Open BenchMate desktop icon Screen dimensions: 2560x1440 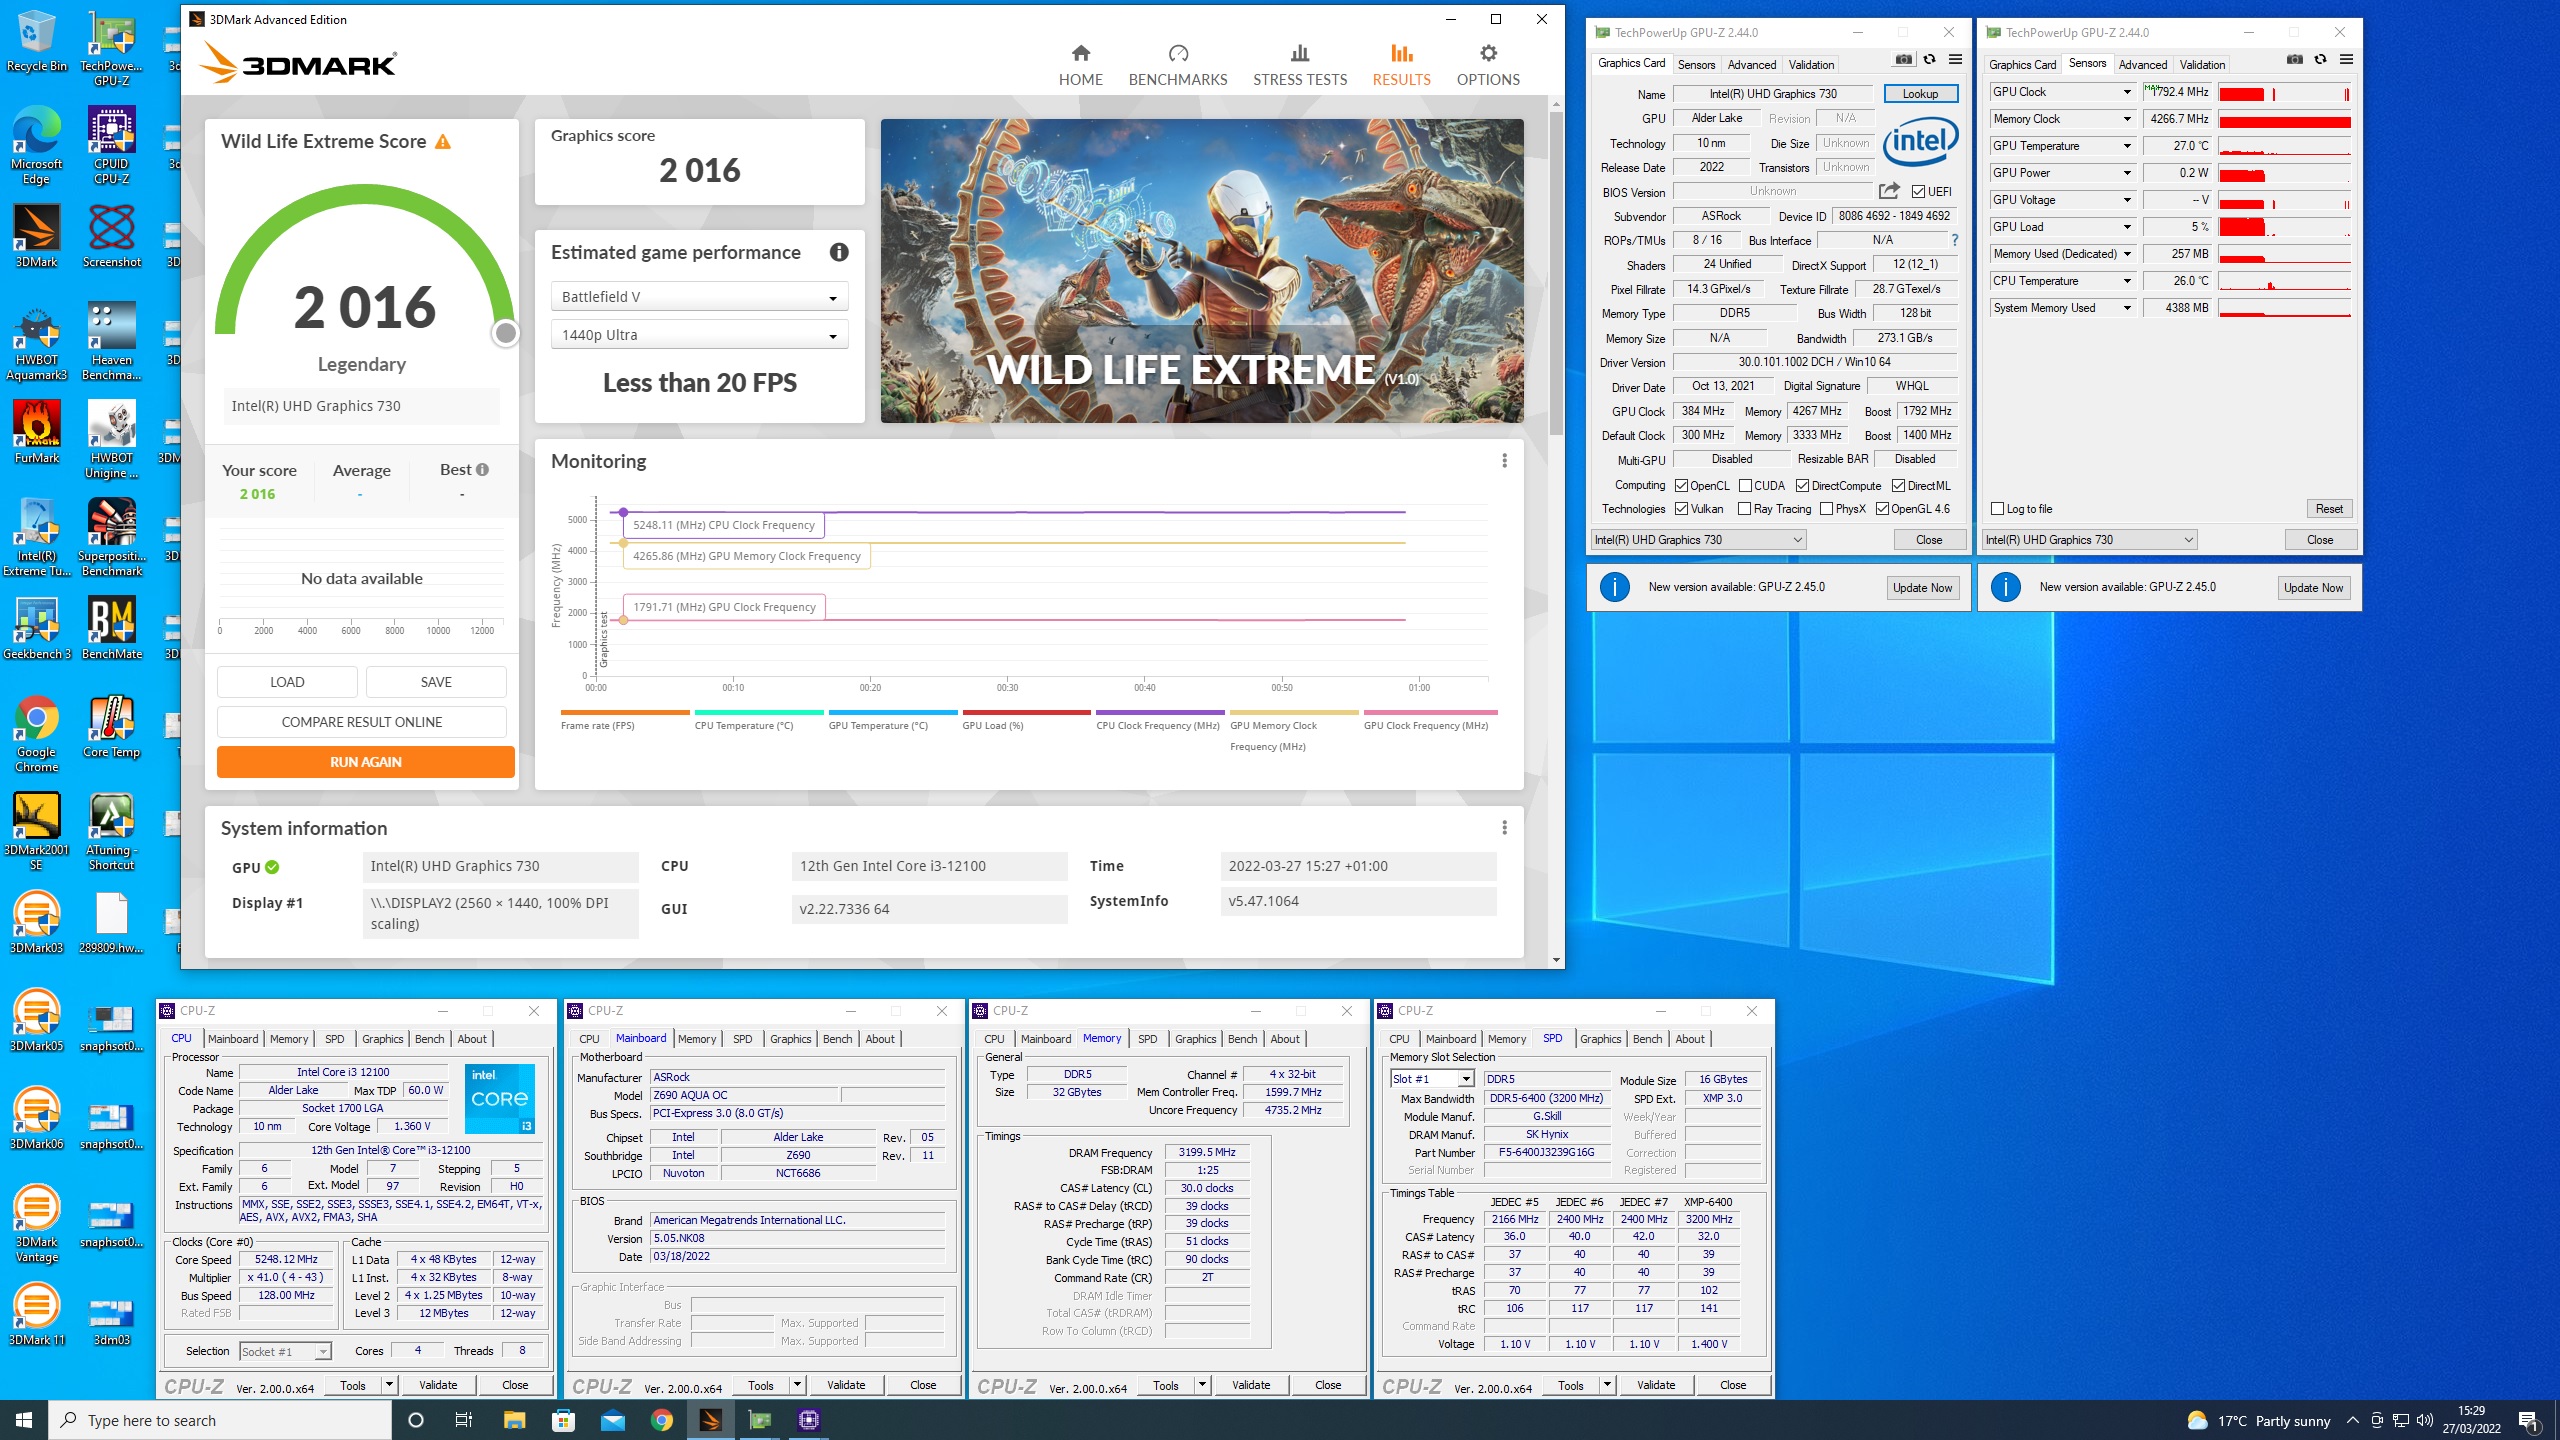coord(111,628)
